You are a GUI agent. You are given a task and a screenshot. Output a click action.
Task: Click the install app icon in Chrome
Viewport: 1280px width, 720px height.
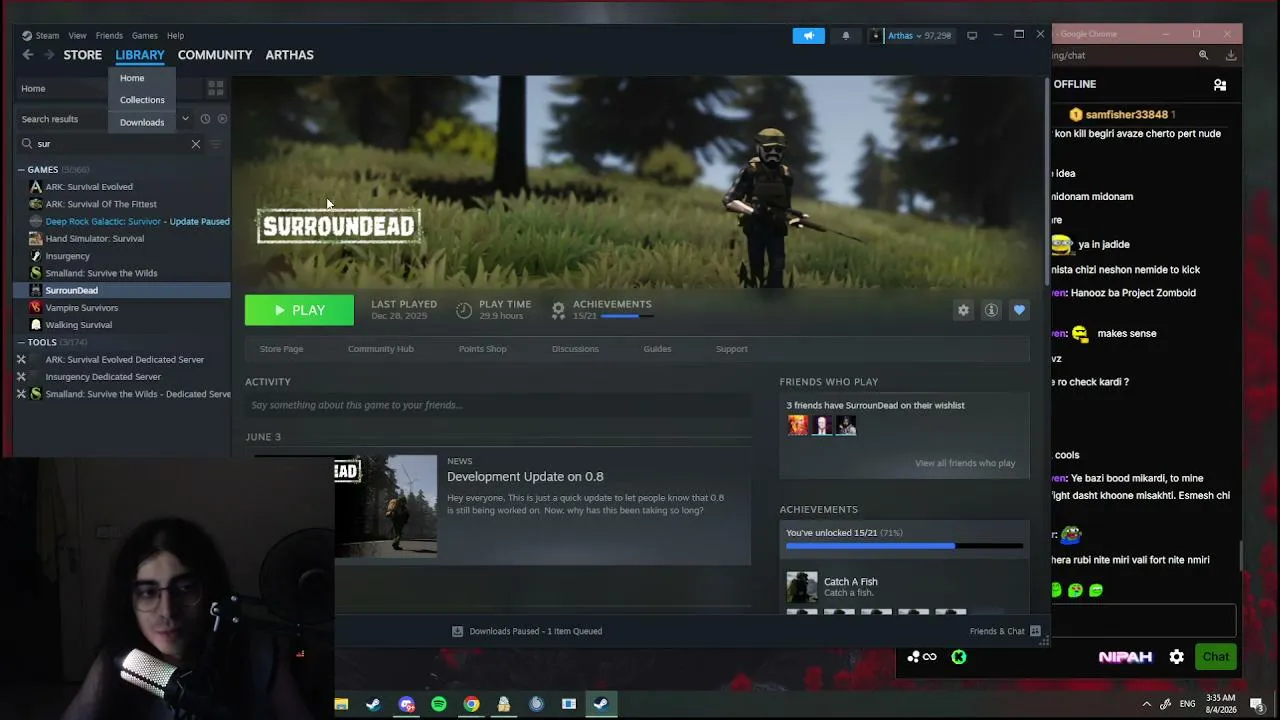point(1231,56)
